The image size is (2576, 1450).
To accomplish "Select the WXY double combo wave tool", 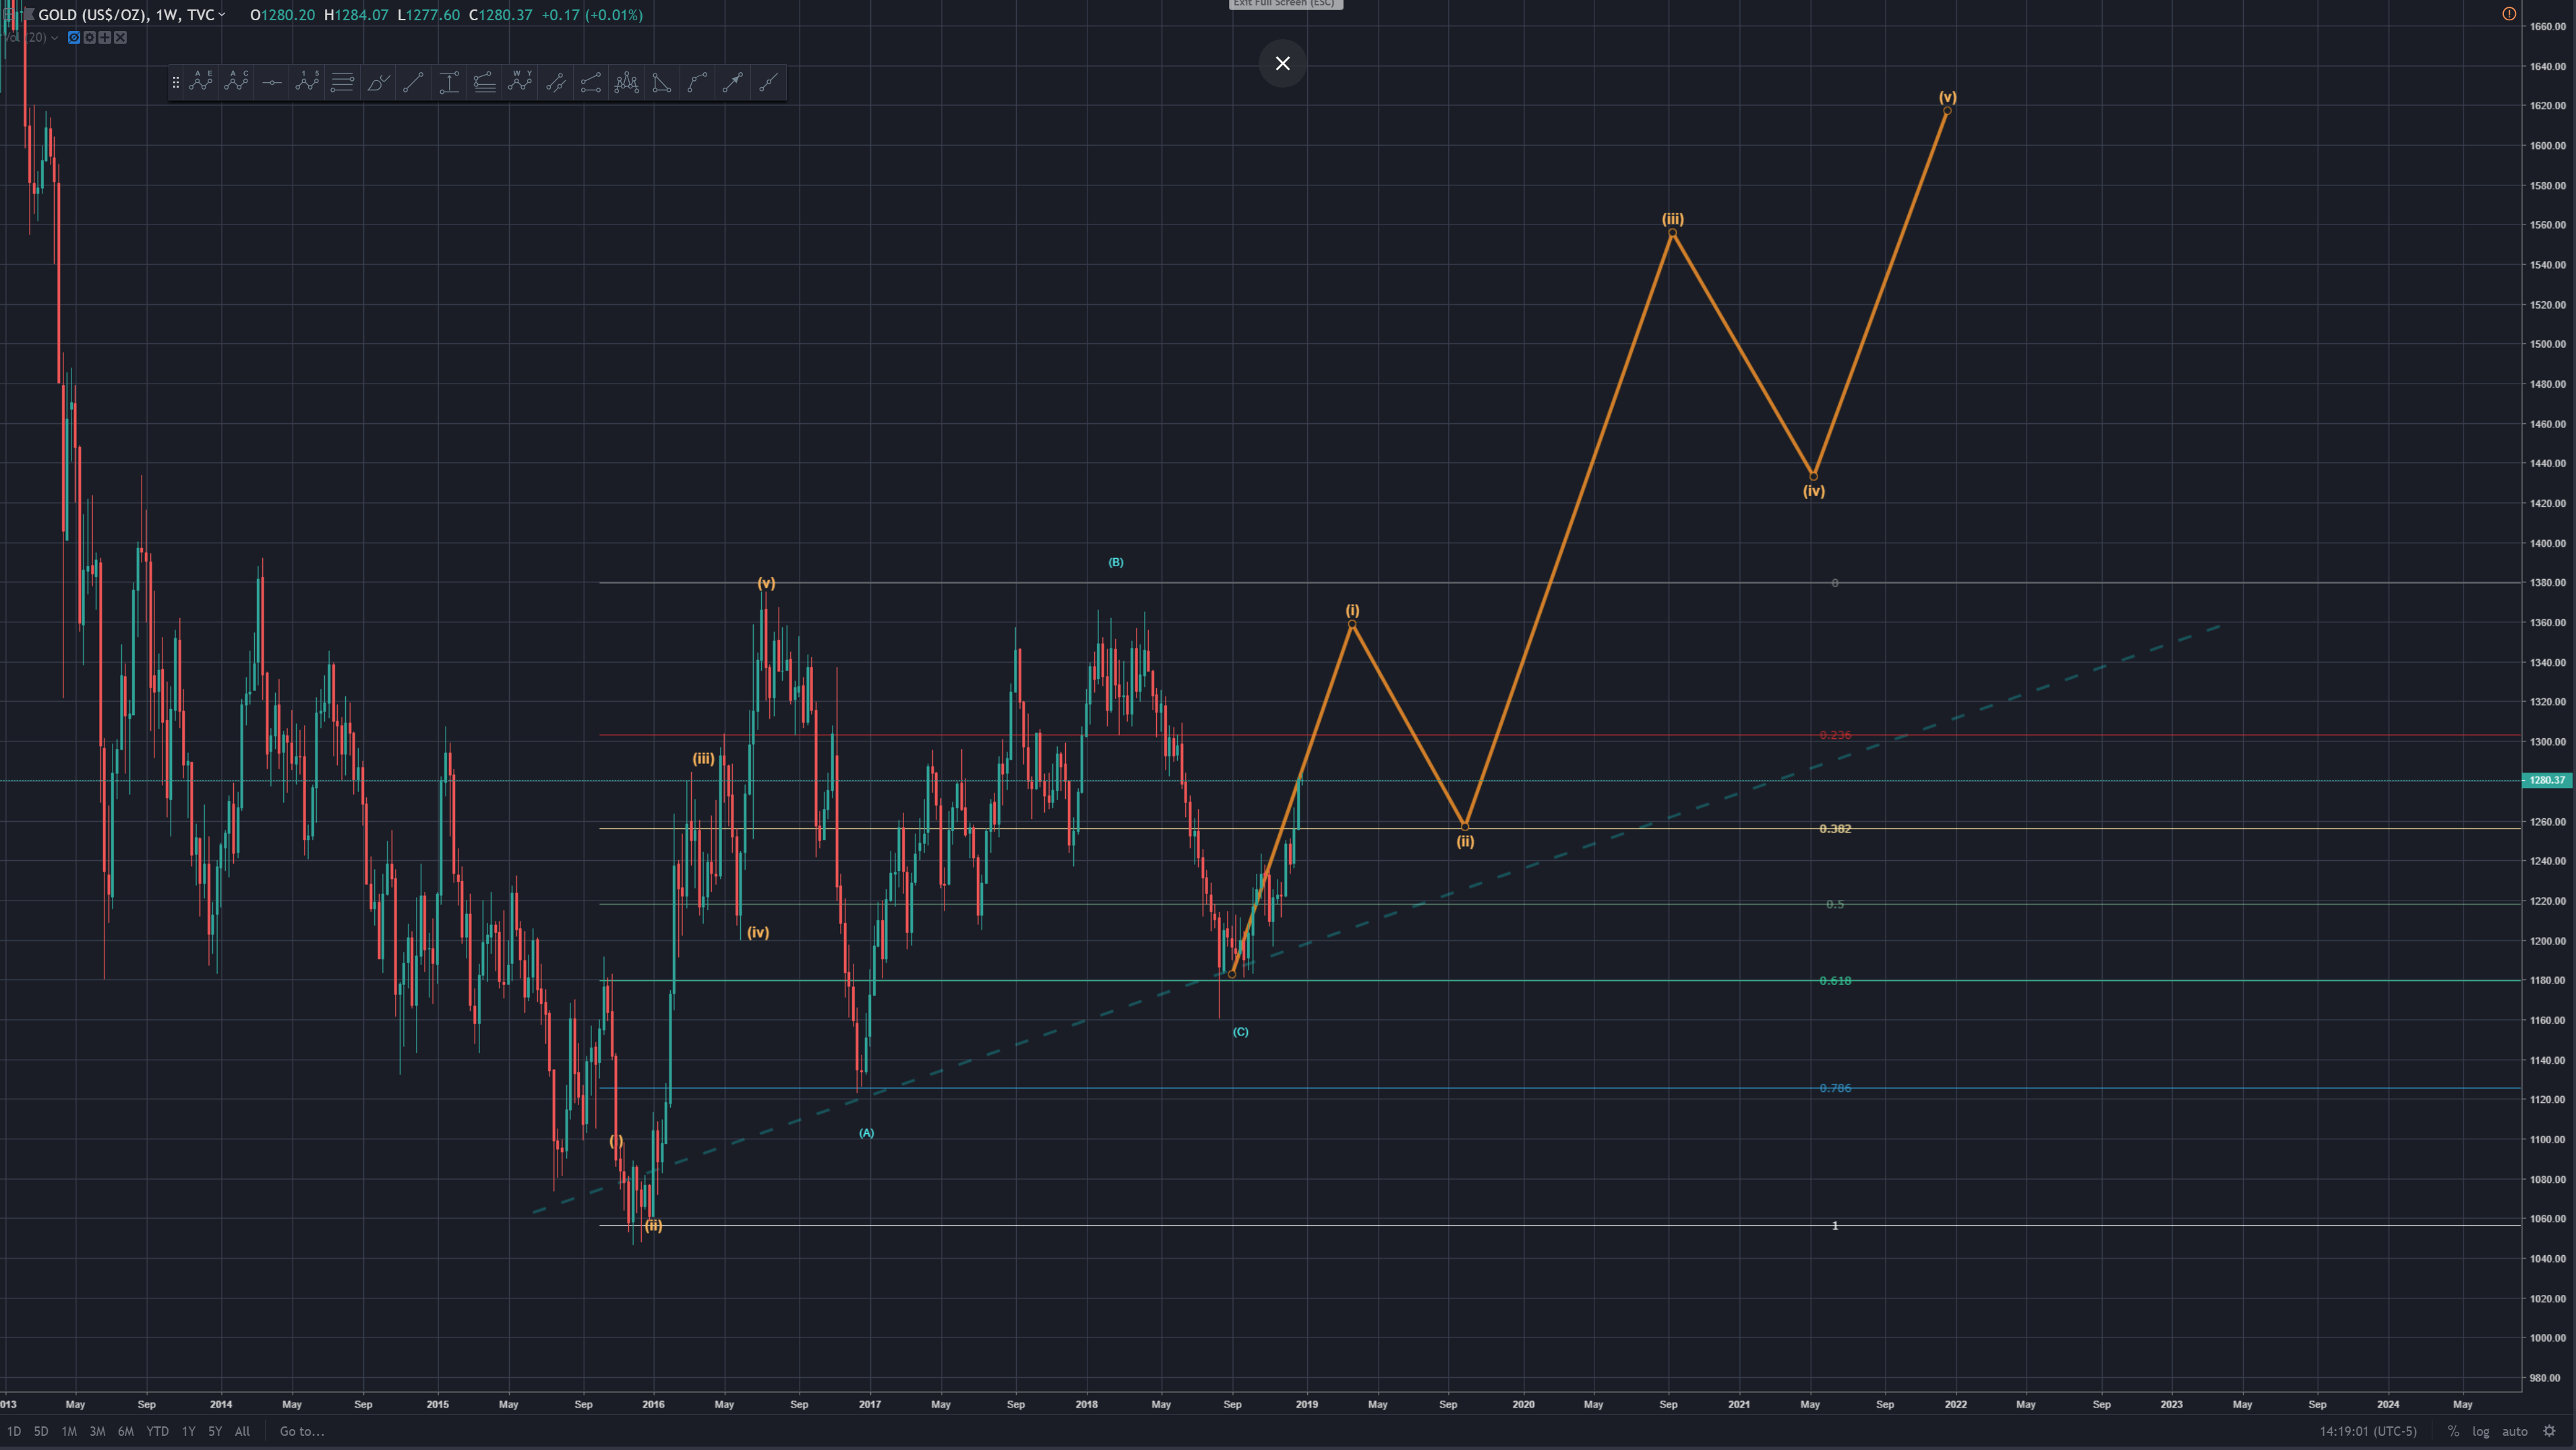I will coord(520,82).
